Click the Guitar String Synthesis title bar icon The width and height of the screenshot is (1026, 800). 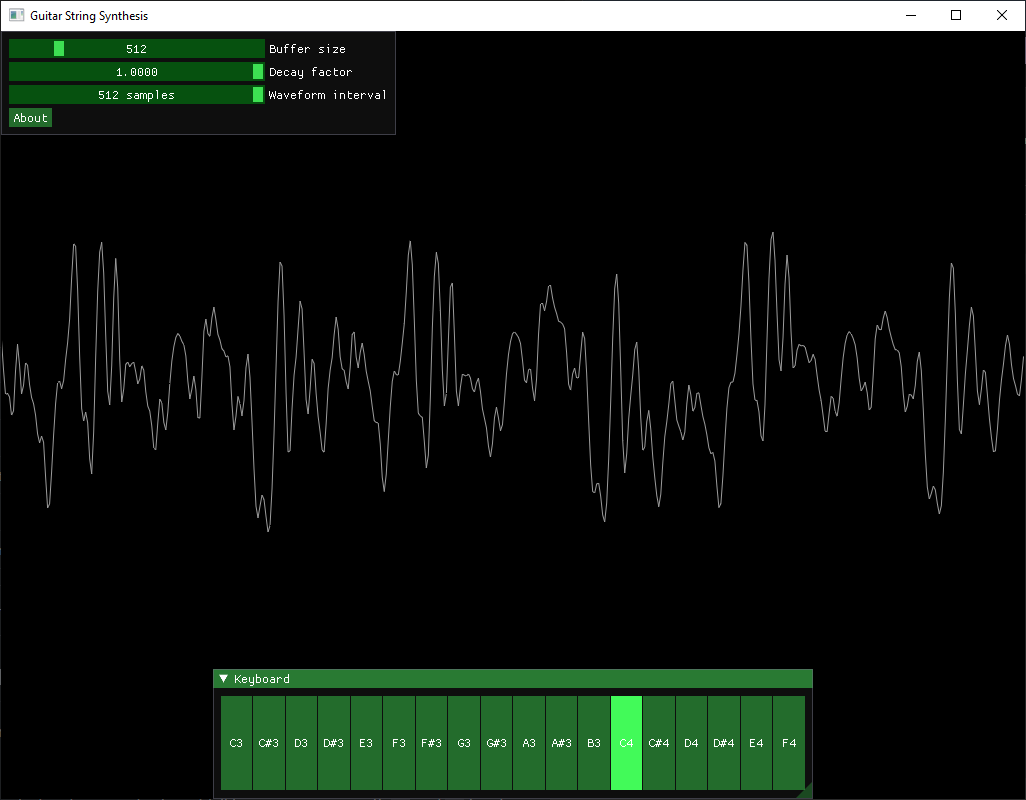click(x=16, y=14)
